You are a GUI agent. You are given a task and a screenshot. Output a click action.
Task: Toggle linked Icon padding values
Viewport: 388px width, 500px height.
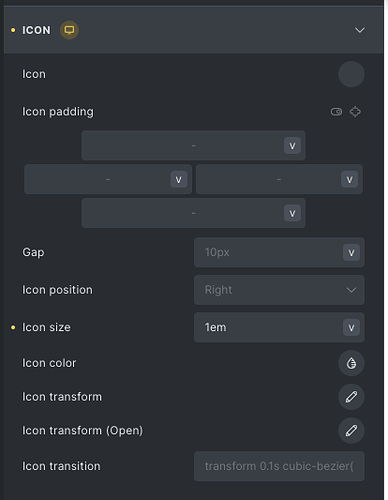click(x=336, y=112)
